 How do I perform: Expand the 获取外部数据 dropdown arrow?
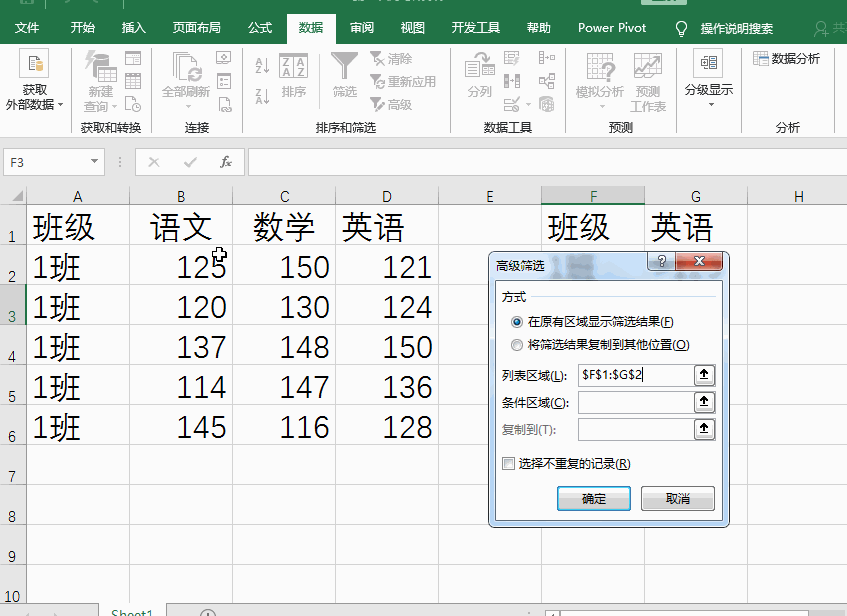pyautogui.click(x=60, y=105)
